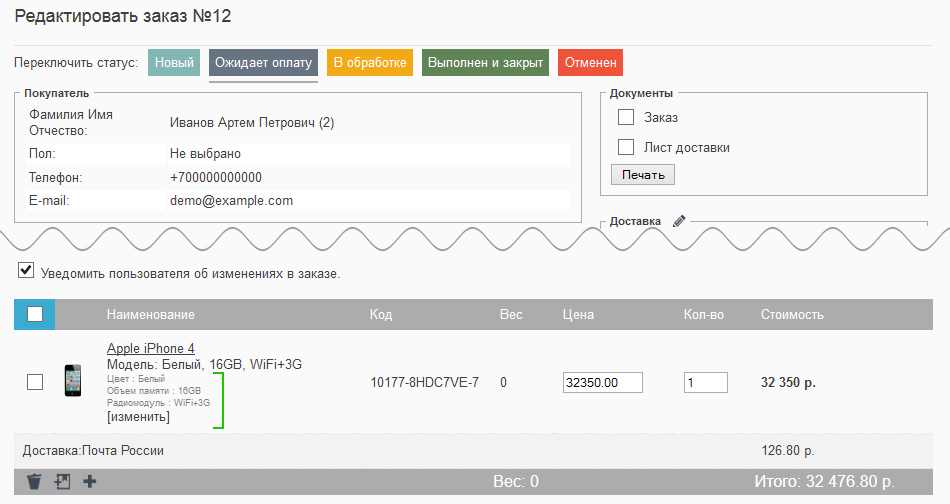Click customer name Иванов Артем Петрович (2)
The image size is (950, 504).
(x=252, y=122)
